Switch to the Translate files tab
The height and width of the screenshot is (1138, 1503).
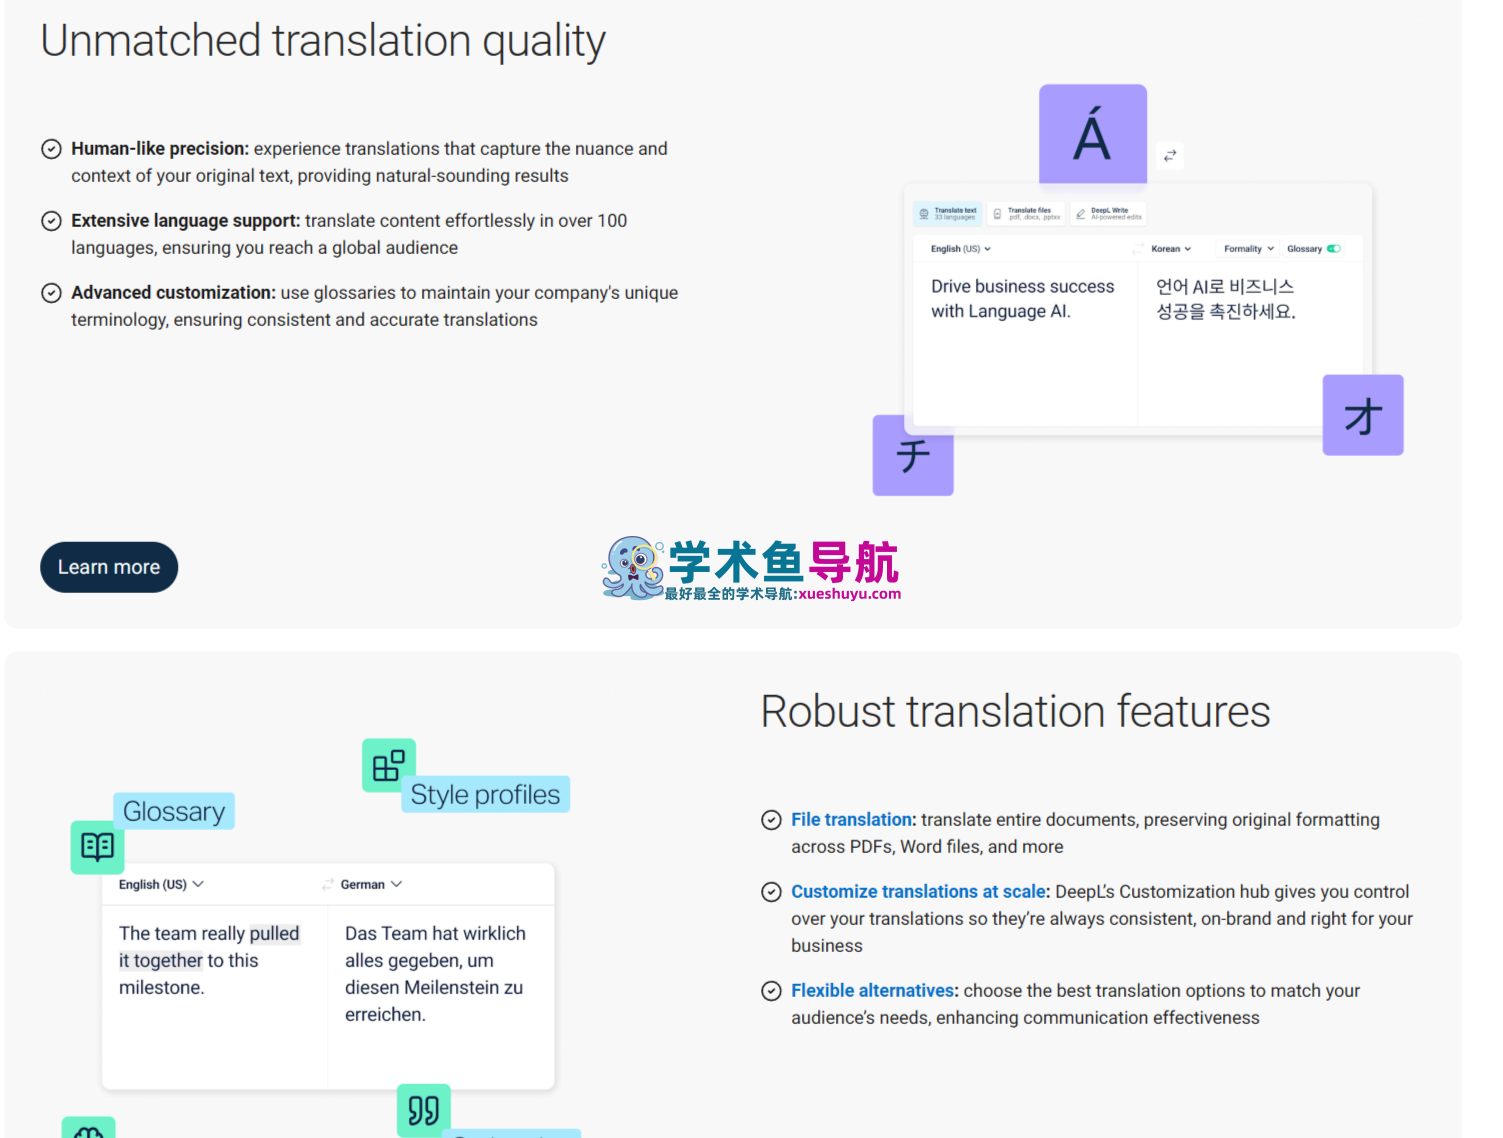[1026, 213]
